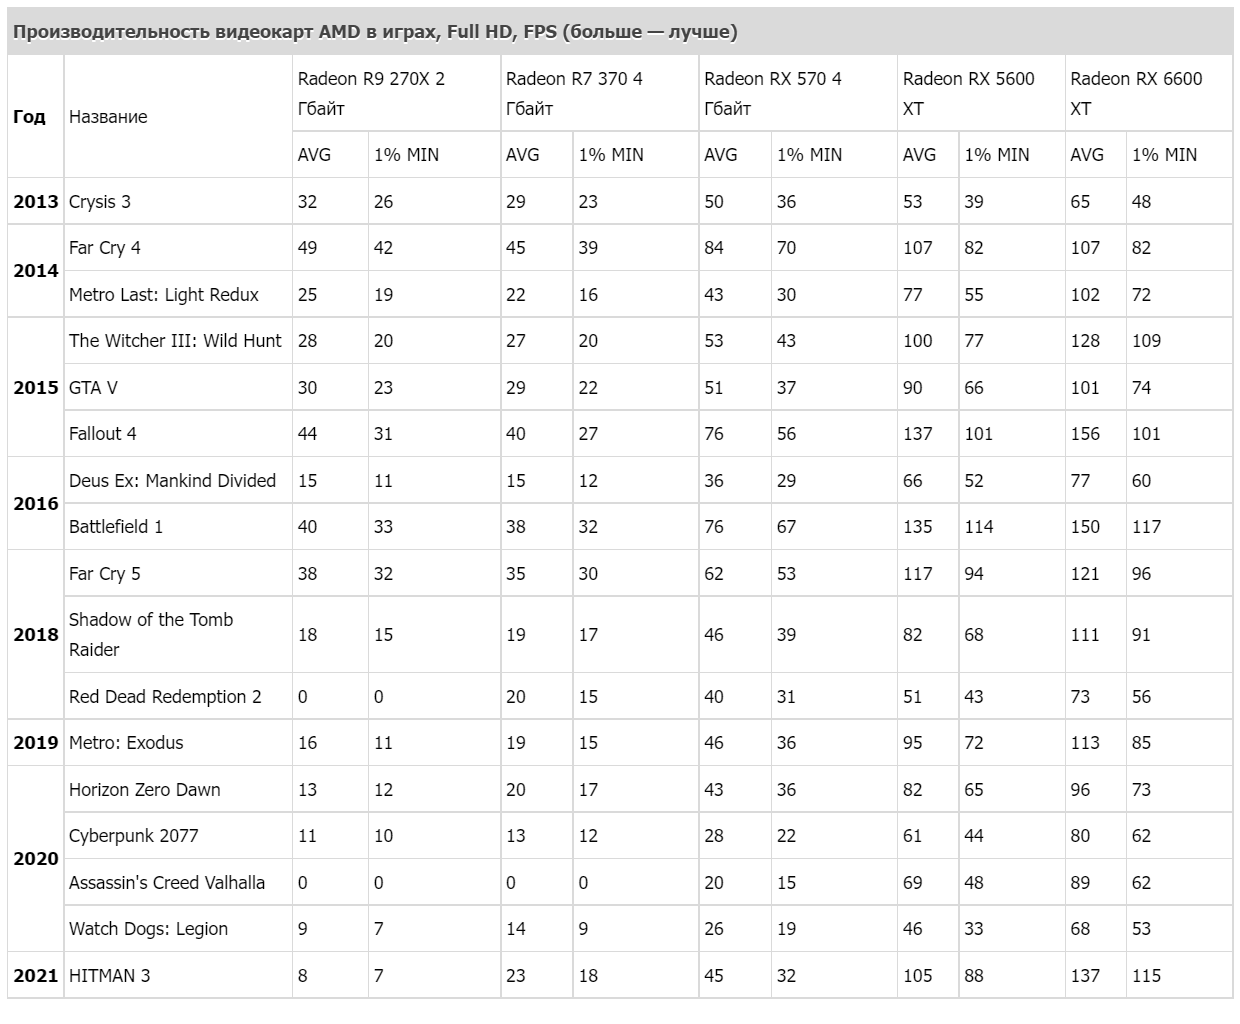Click the Radeon RX 5600 XT header

pos(968,93)
